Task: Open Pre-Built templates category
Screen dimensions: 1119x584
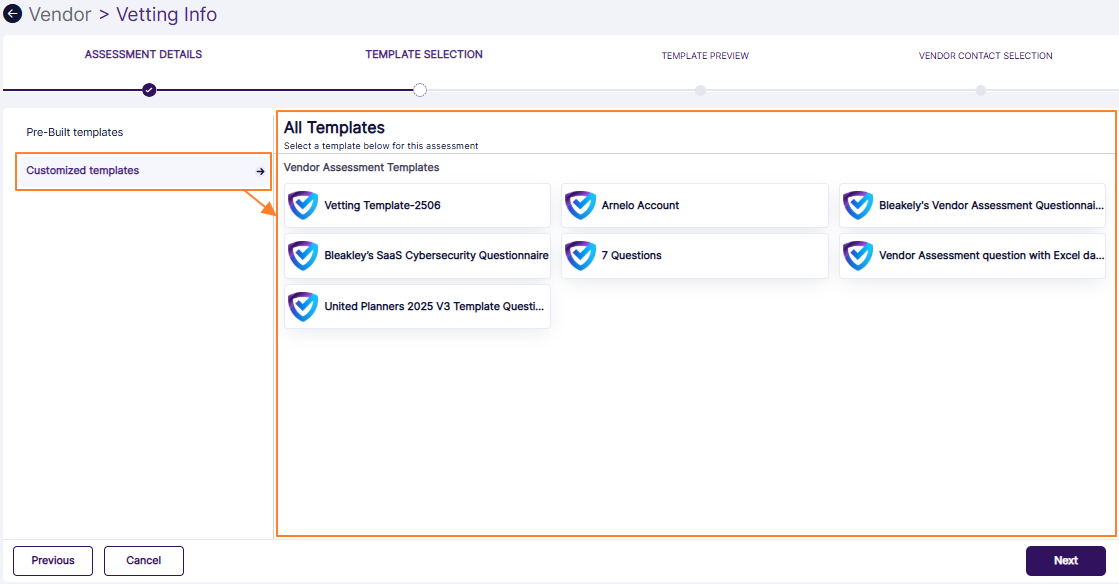Action: (x=75, y=132)
